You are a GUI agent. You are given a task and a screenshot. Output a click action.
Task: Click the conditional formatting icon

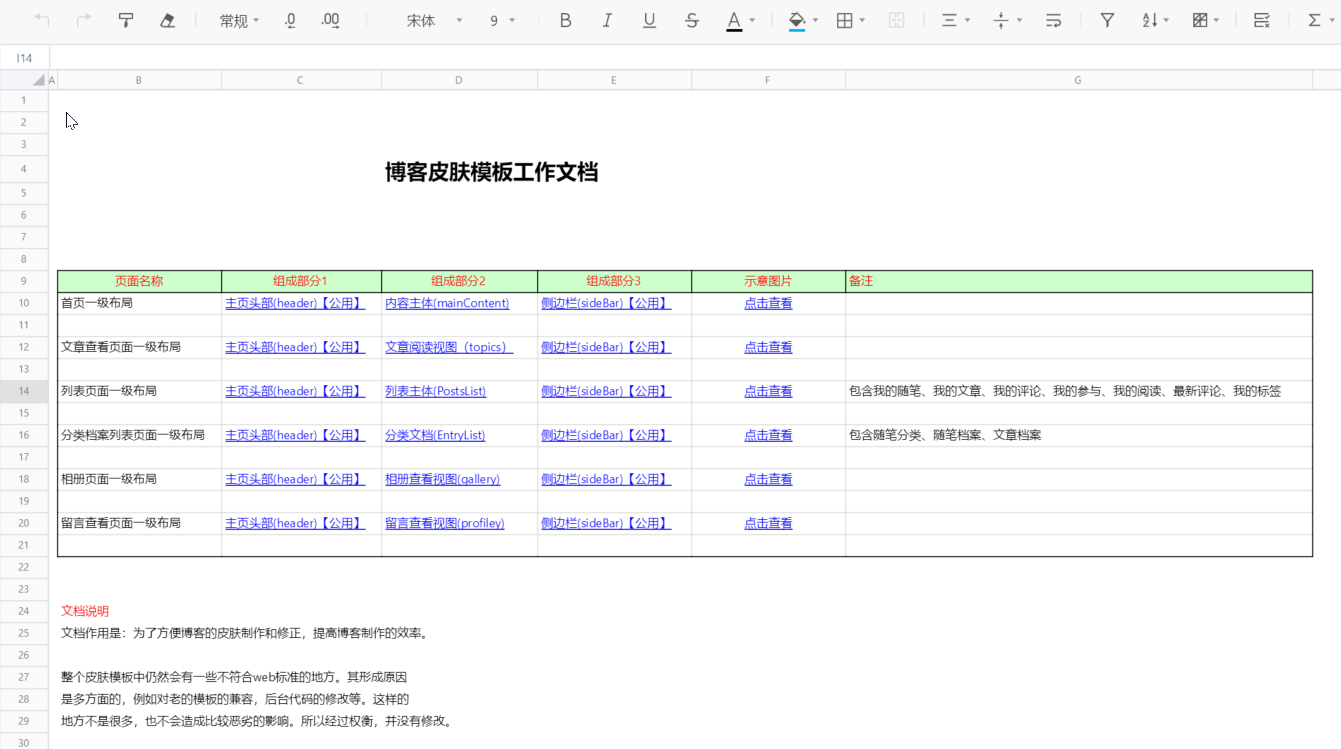pos(1201,20)
